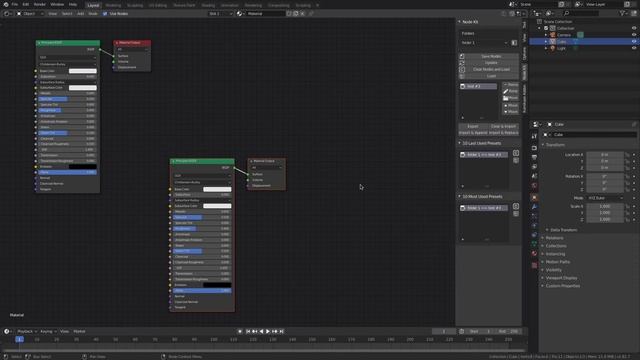Screen dimensions: 640x360
Task: Open the Scene properties tab icon
Action: pos(534,176)
